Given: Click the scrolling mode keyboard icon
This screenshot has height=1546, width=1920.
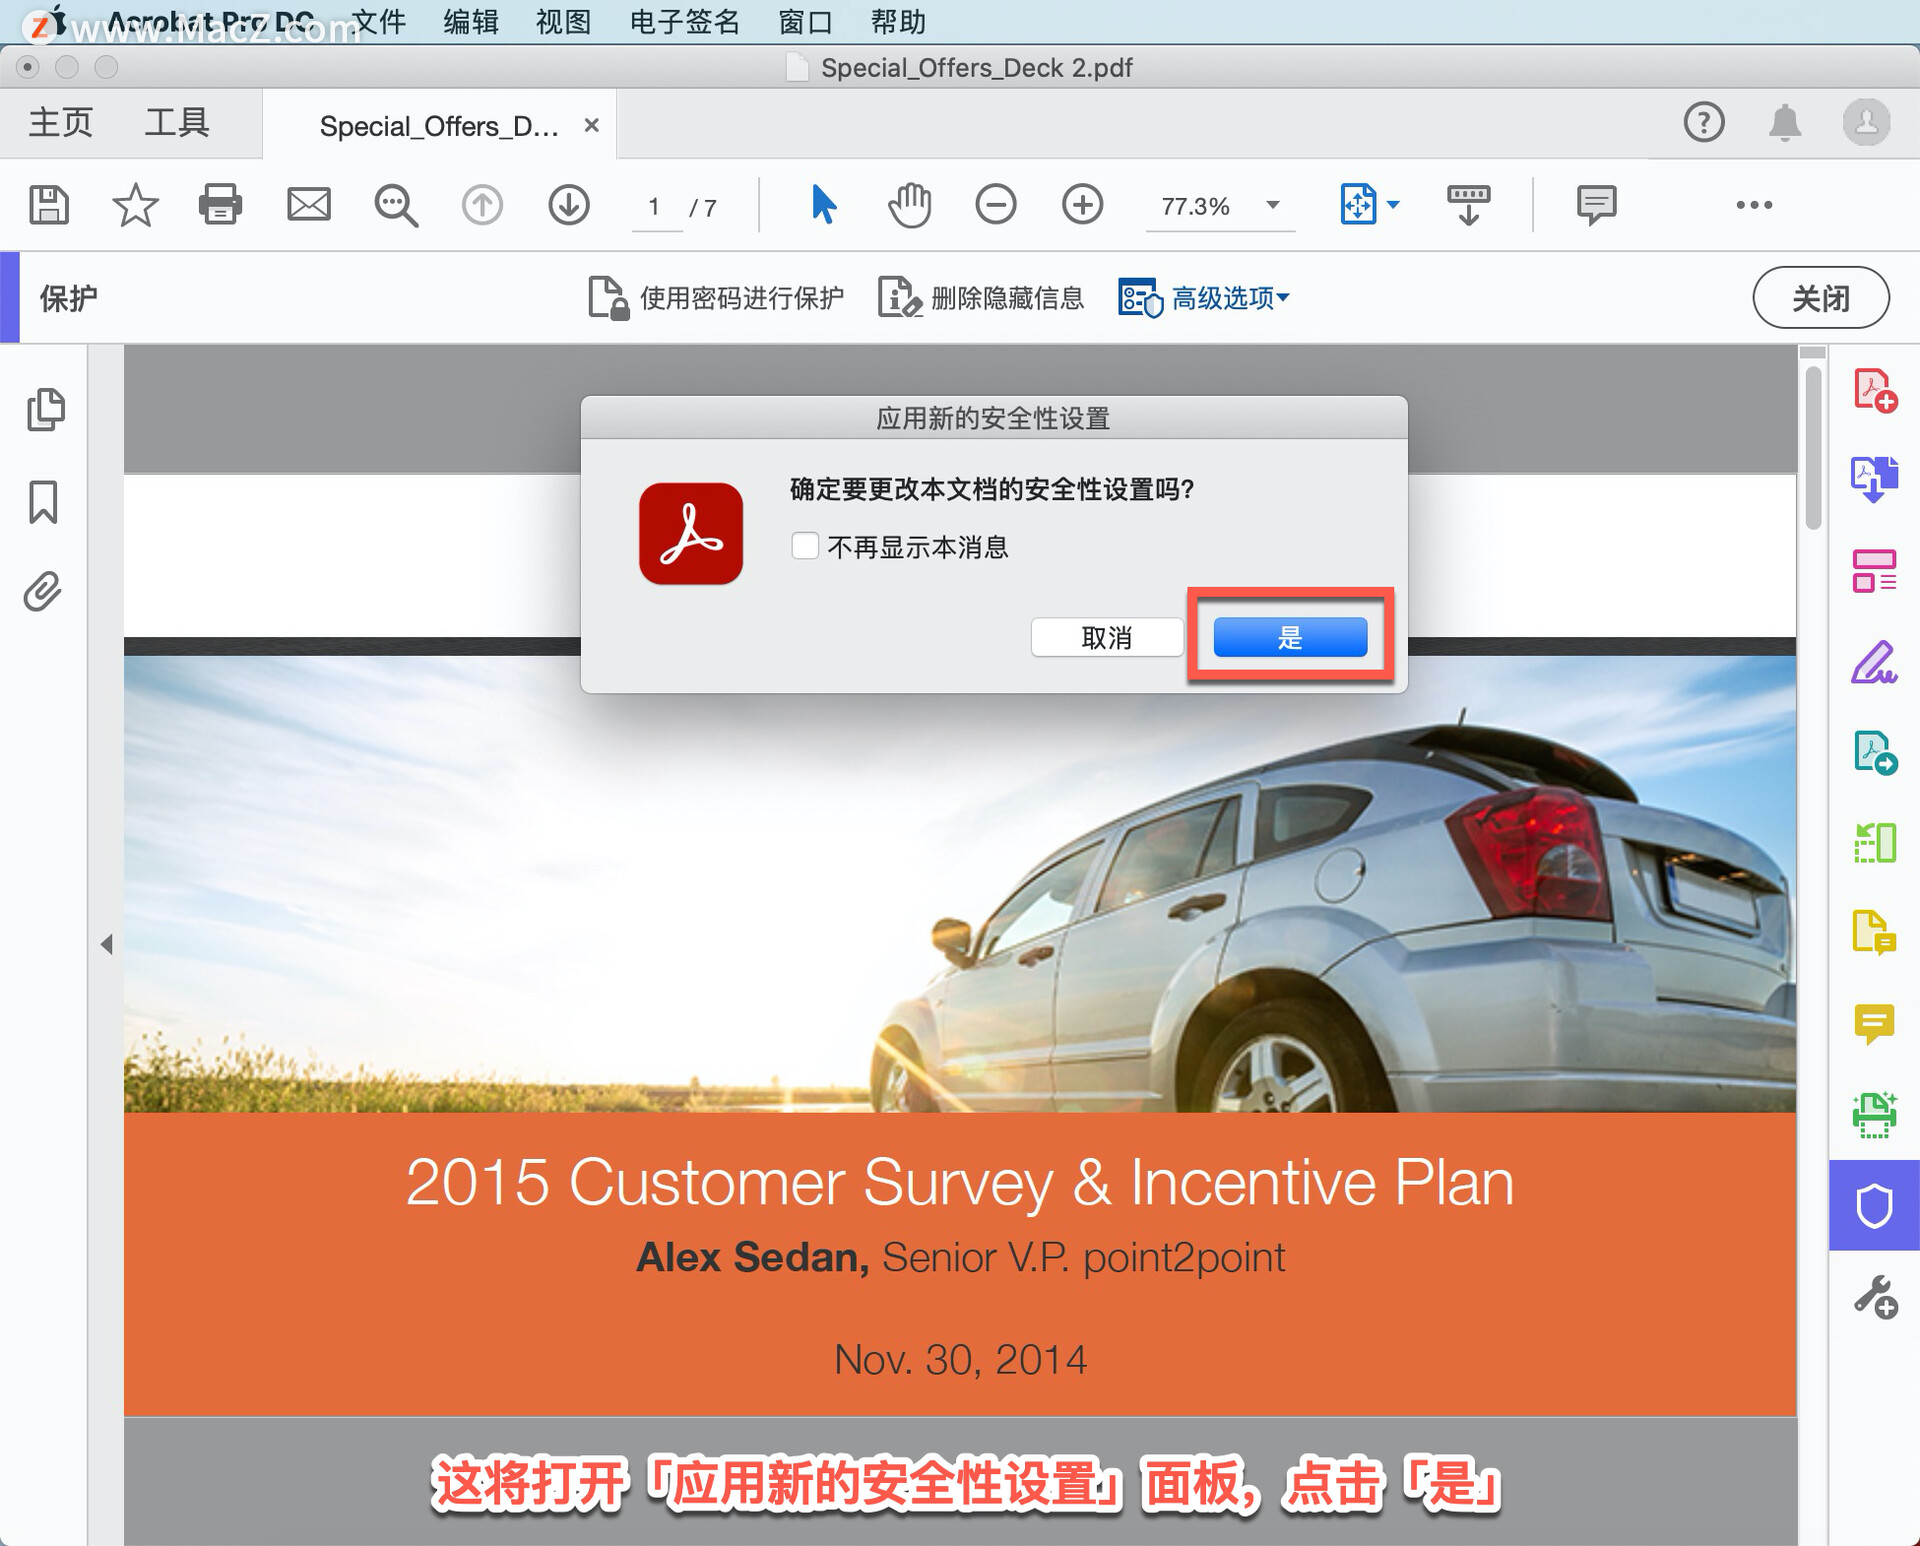Looking at the screenshot, I should [1468, 205].
